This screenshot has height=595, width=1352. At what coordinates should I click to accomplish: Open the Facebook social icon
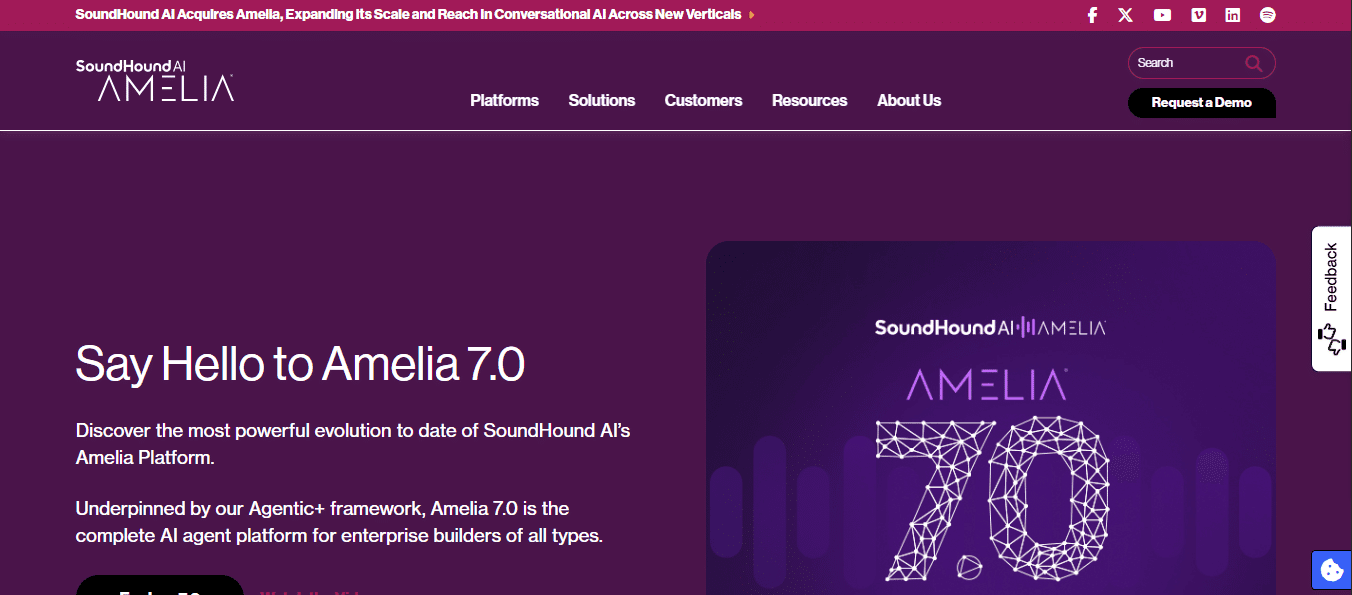point(1093,15)
